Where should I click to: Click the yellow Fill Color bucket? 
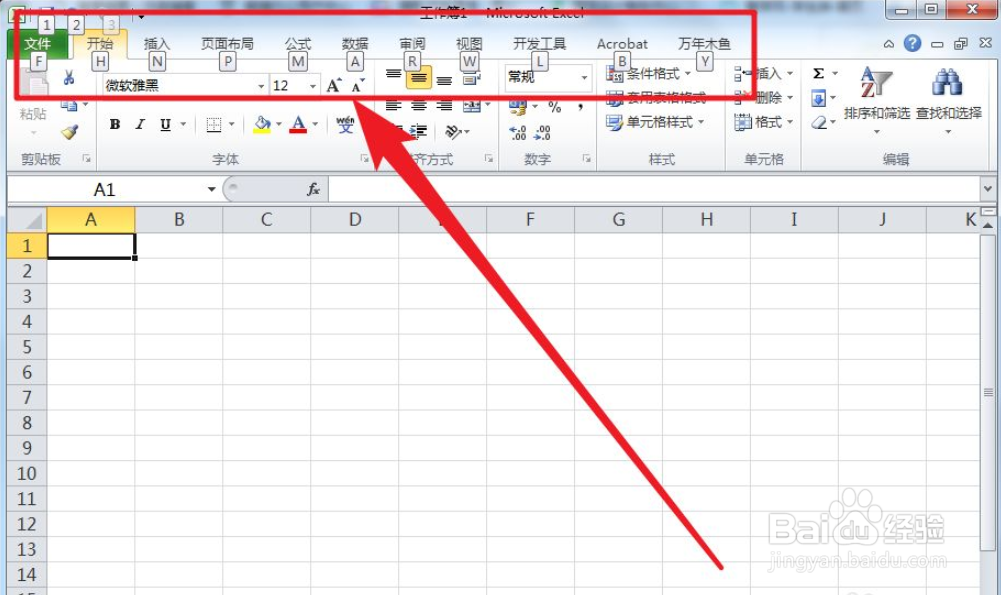[262, 124]
